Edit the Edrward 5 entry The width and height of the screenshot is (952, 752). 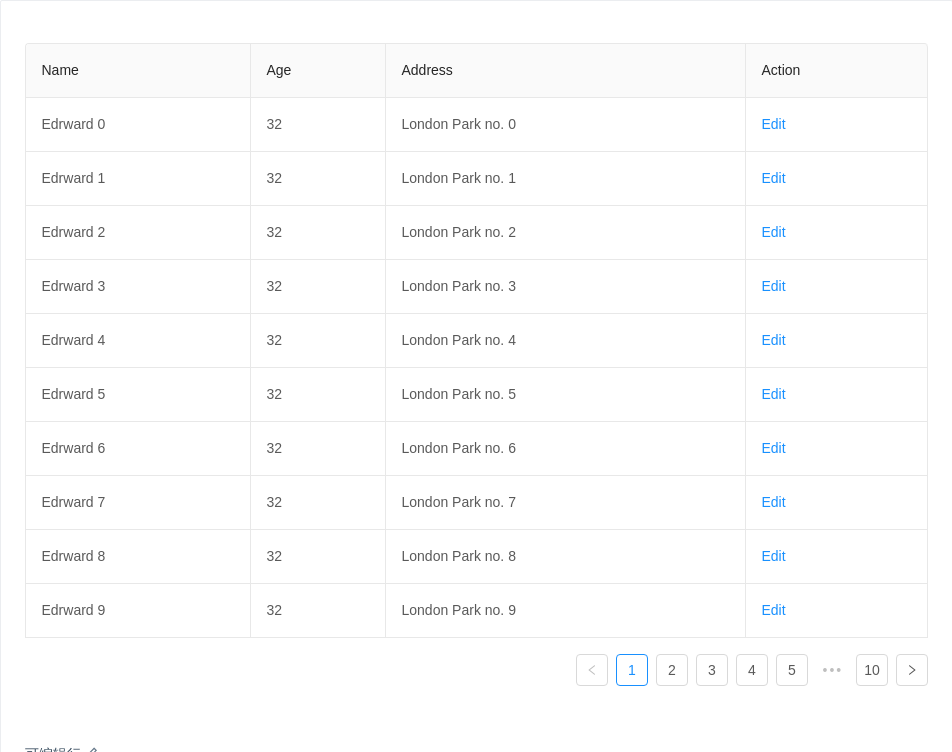pos(773,394)
